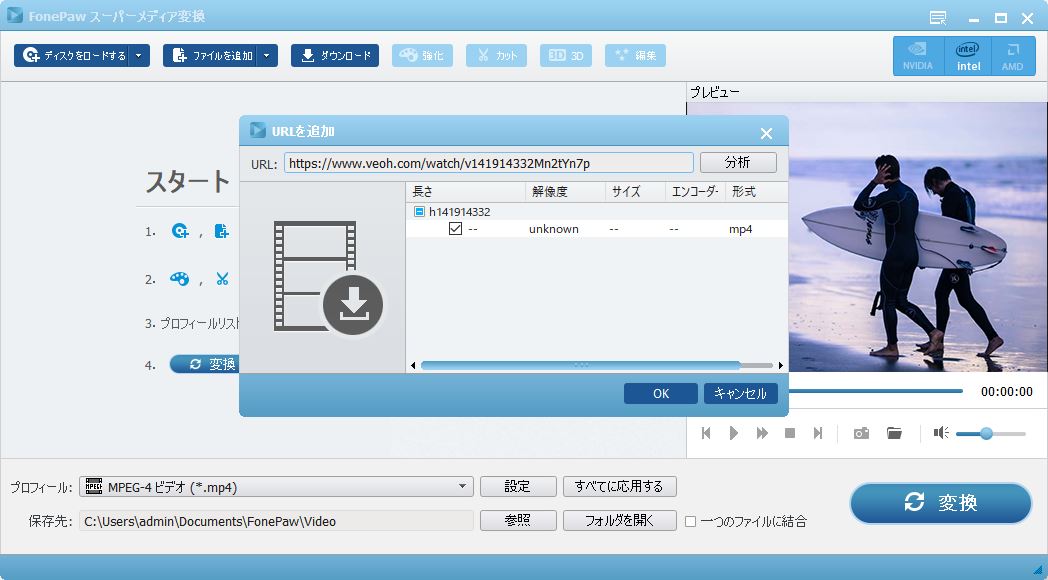This screenshot has width=1048, height=580.
Task: Click the 3D toolbar button
Action: click(x=565, y=55)
